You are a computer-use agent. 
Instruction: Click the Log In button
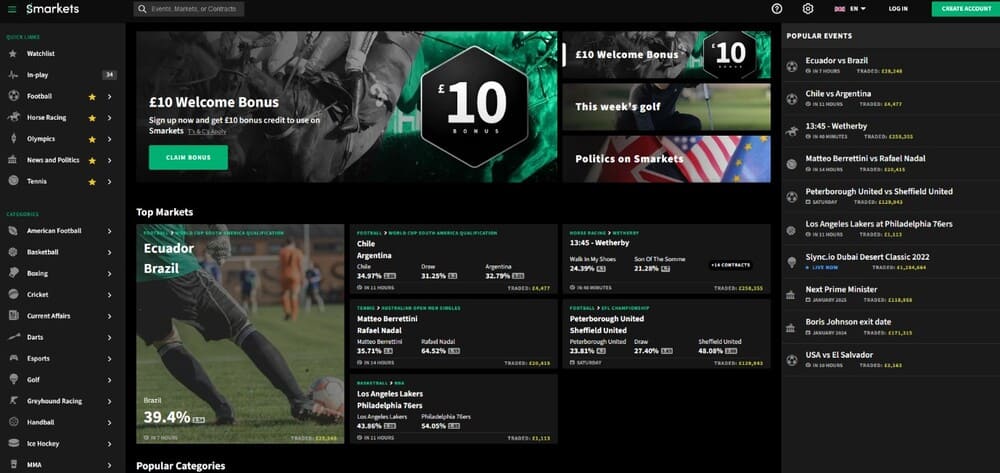coord(898,9)
